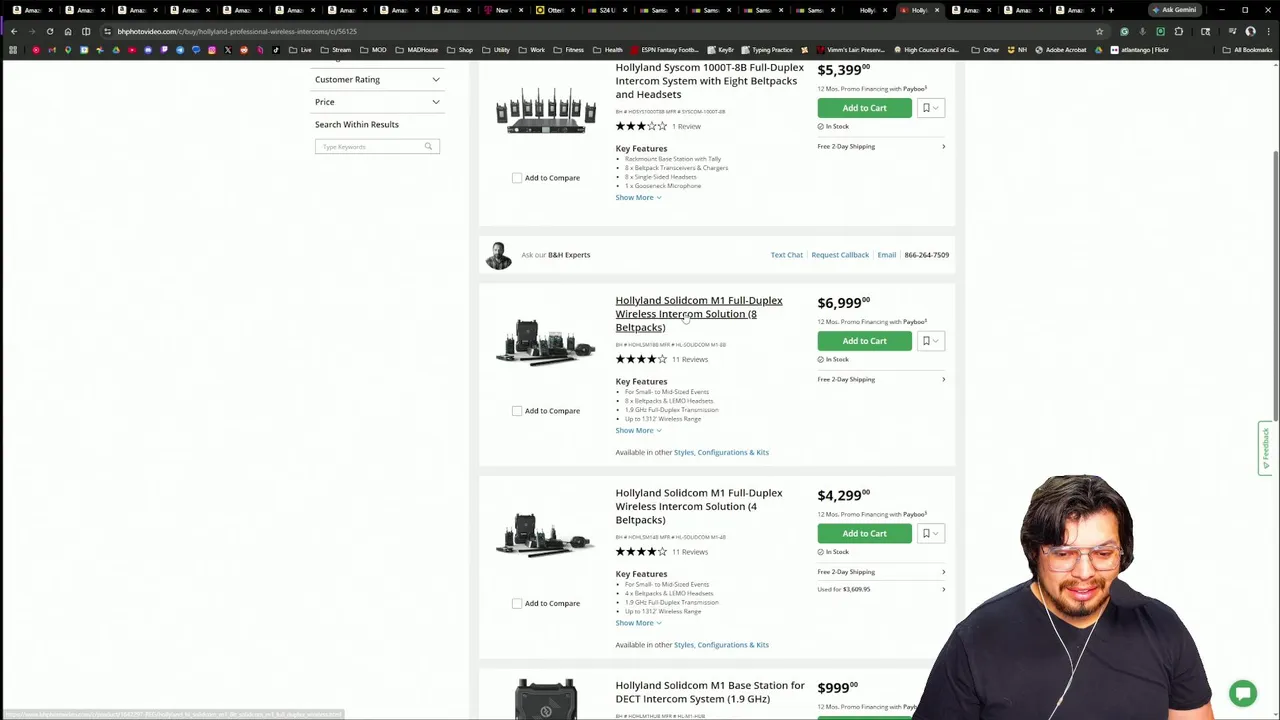Open a new browser tab with plus
The image size is (1280, 720).
1110,10
